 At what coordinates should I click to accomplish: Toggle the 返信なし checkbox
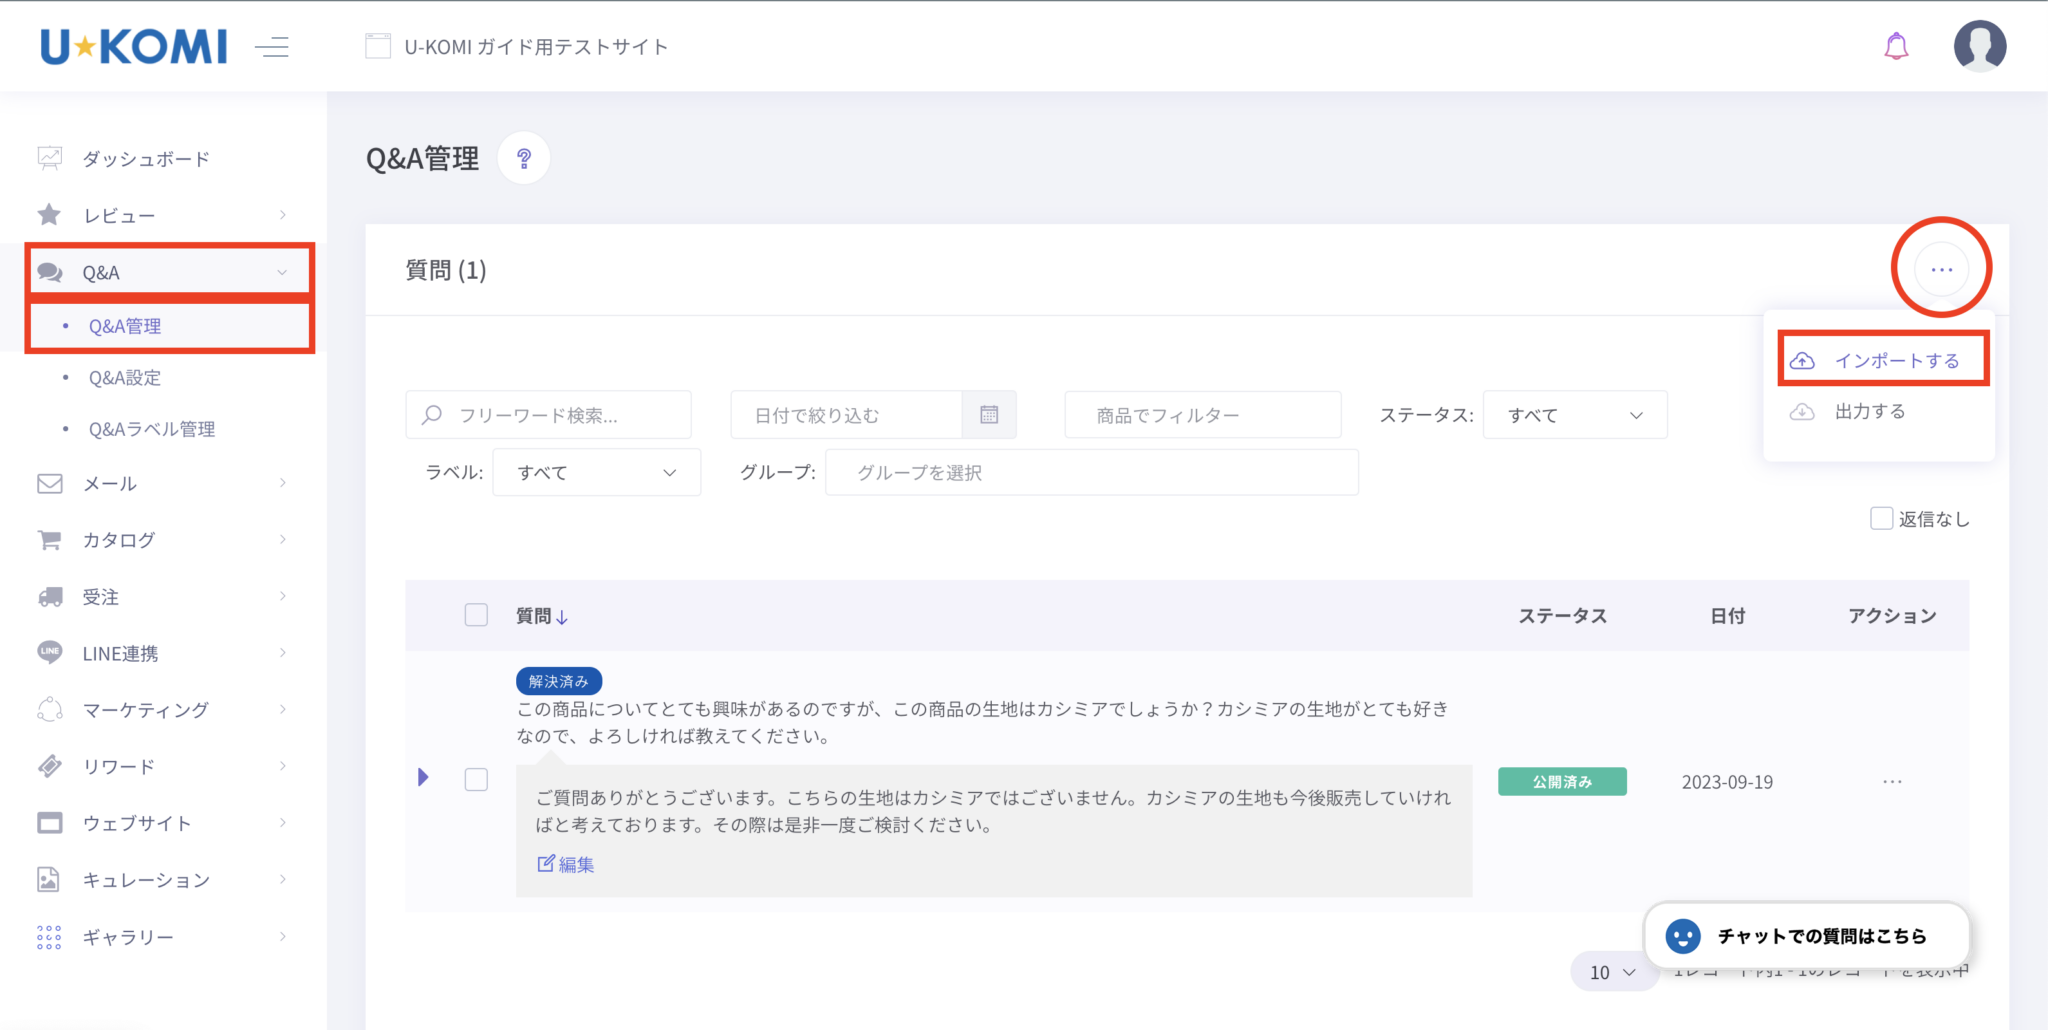coord(1881,518)
